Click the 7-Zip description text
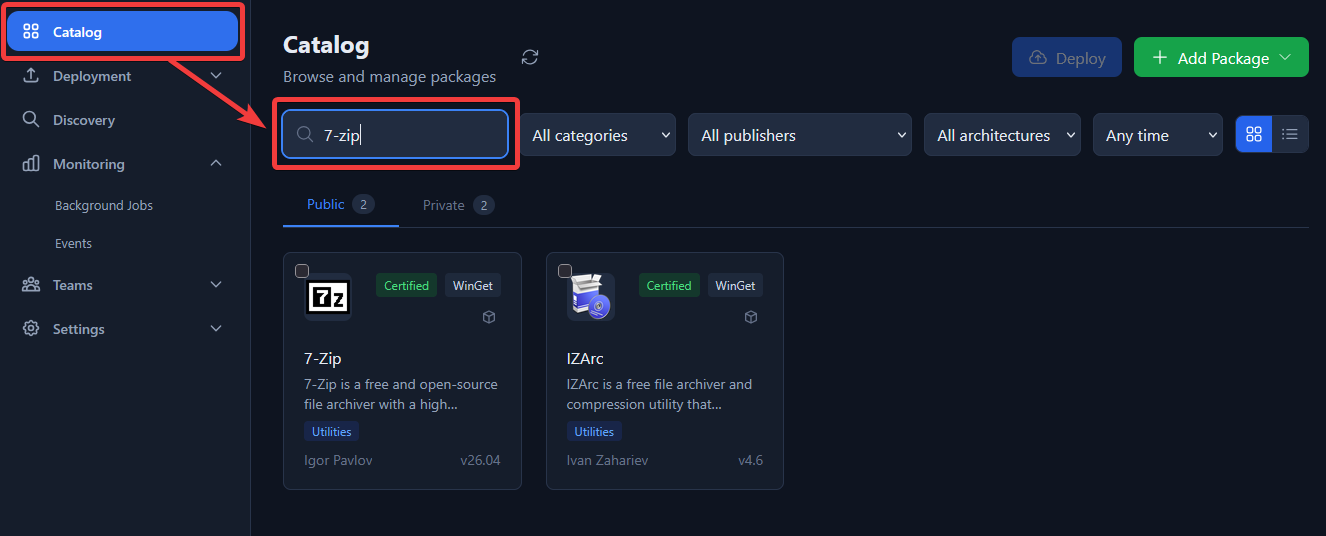Image resolution: width=1326 pixels, height=536 pixels. (401, 394)
